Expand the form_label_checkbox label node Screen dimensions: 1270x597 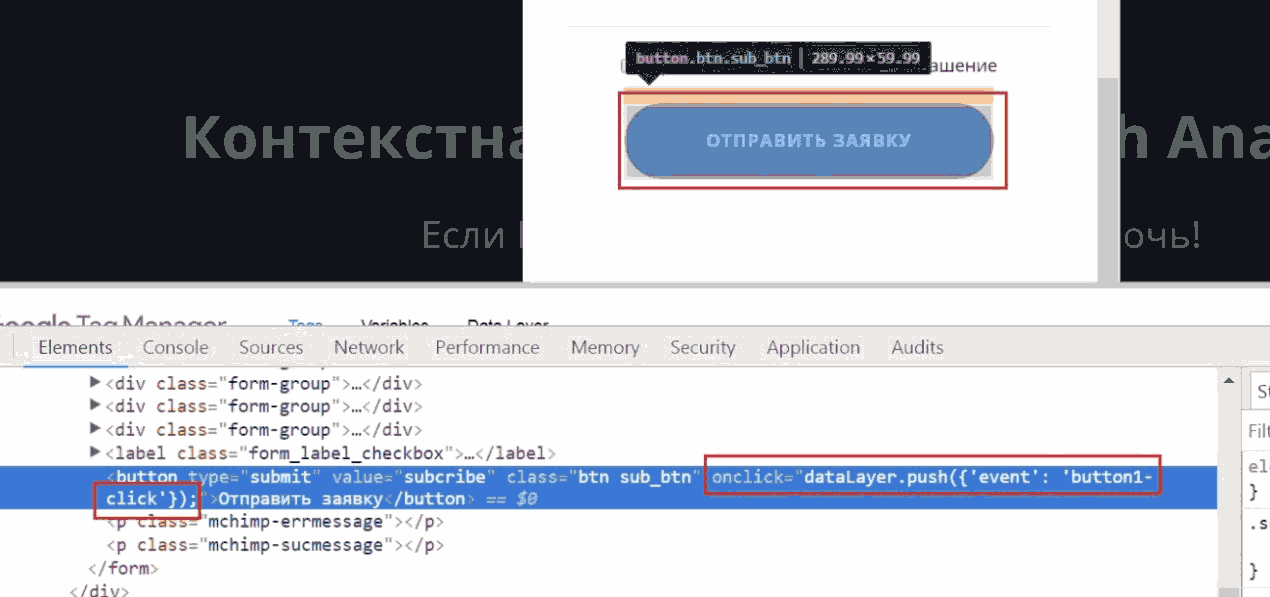(x=96, y=453)
